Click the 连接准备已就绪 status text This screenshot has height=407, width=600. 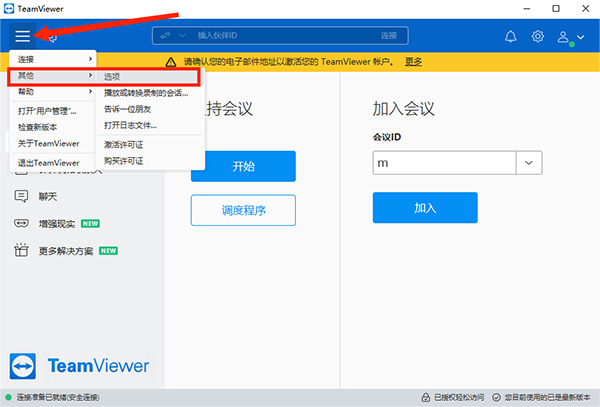tap(58, 397)
